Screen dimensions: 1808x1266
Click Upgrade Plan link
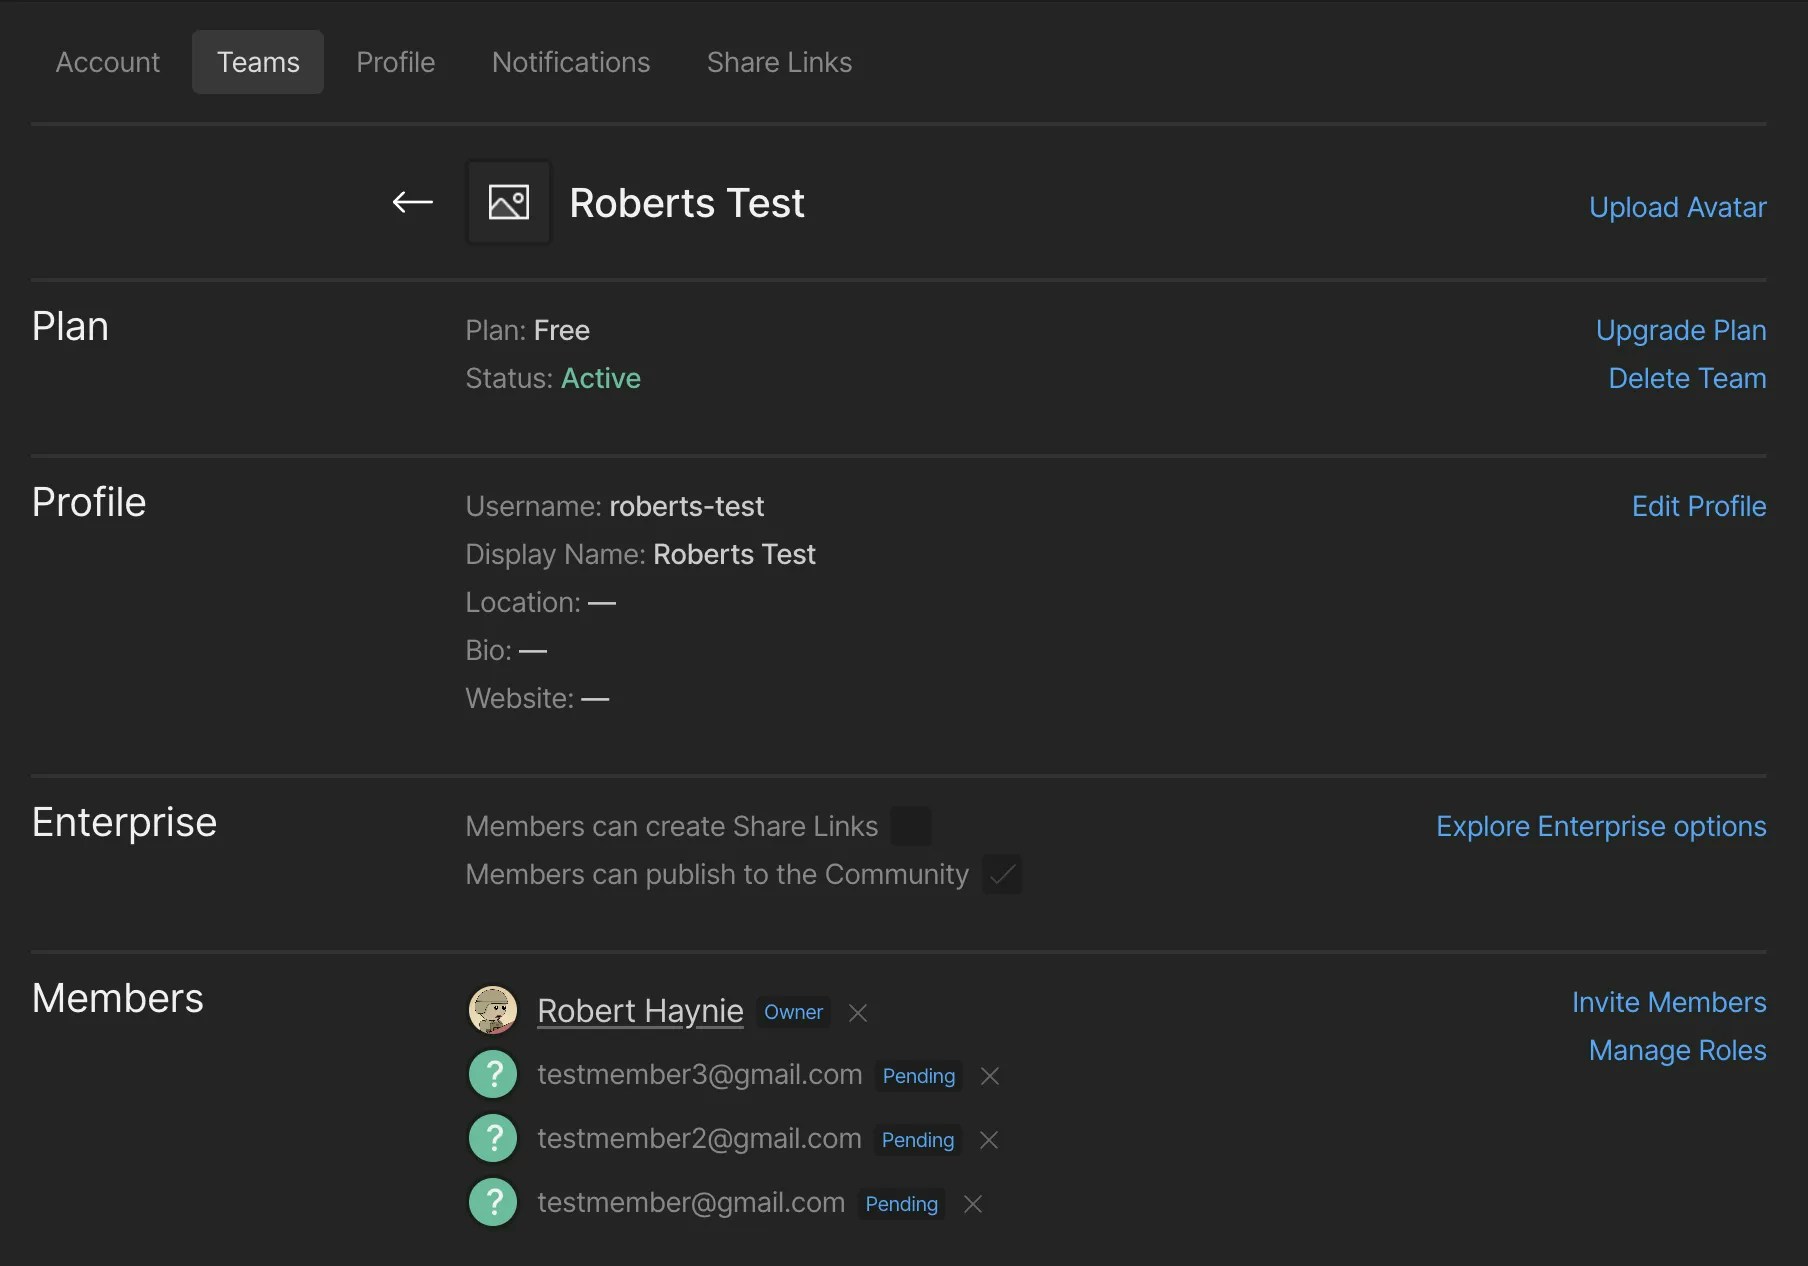[x=1680, y=330]
